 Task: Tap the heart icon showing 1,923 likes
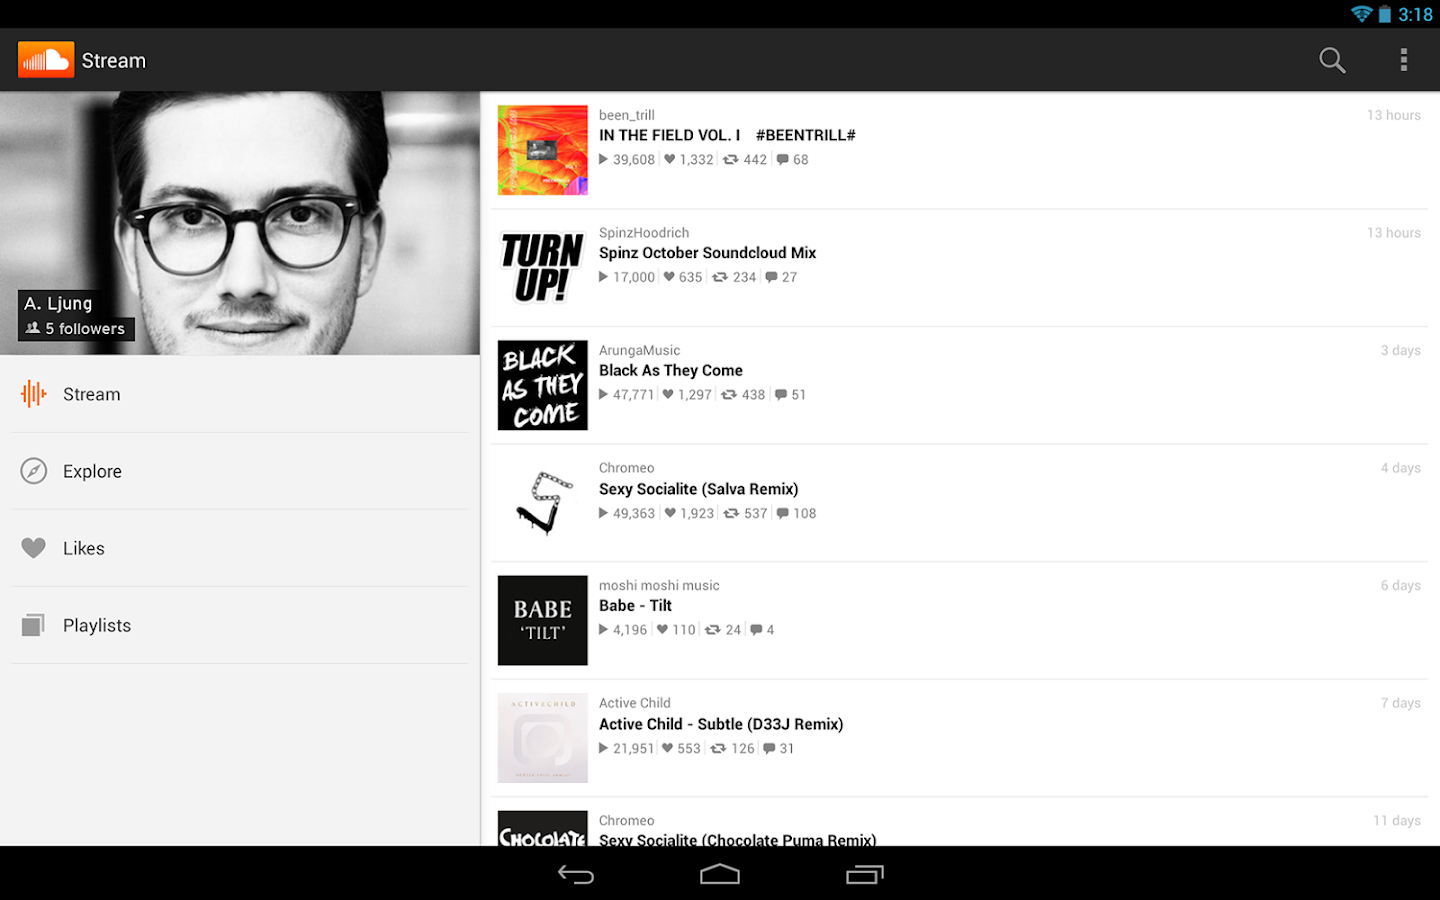(x=671, y=513)
